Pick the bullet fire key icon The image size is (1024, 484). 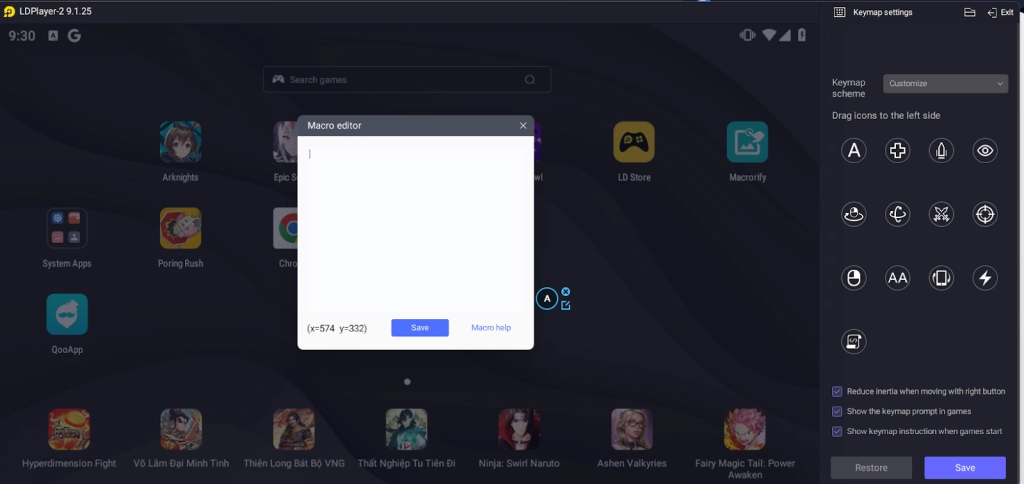[941, 151]
